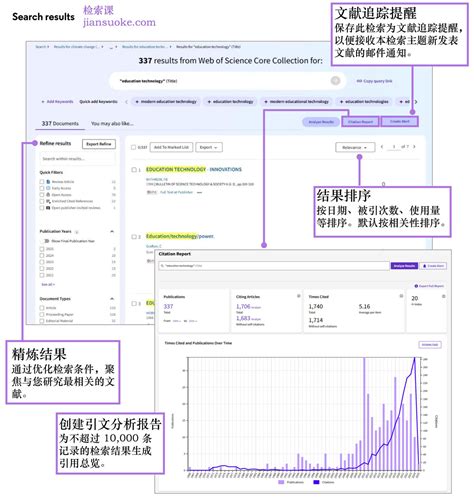This screenshot has width=474, height=500.
Task: Go to the previous results page arrow
Action: click(382, 147)
